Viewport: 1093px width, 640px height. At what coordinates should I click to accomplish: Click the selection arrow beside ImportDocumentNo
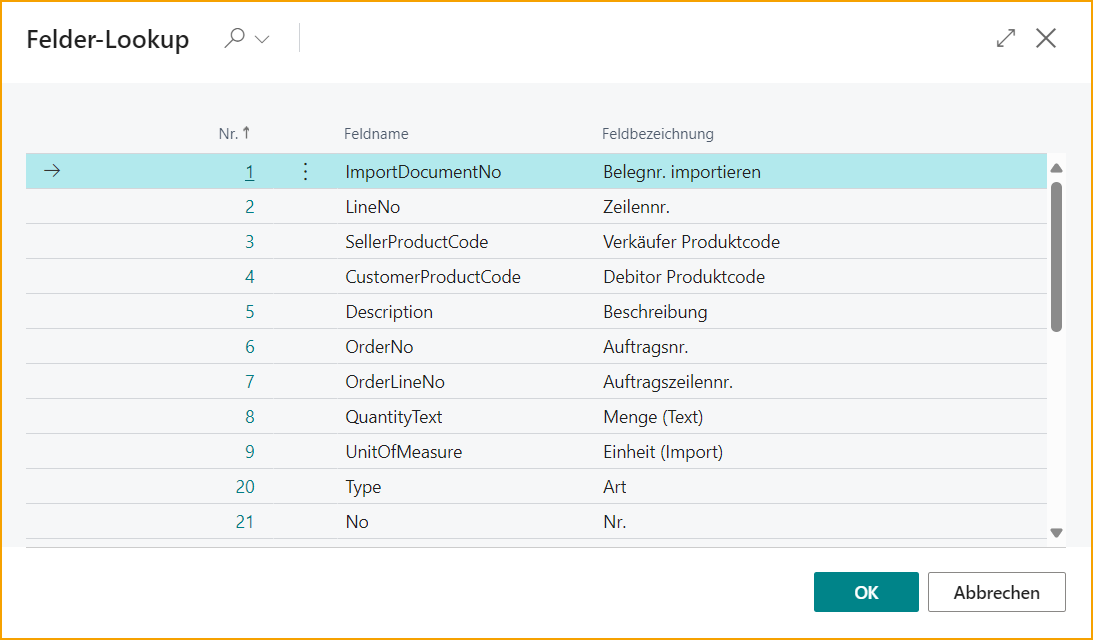51,171
